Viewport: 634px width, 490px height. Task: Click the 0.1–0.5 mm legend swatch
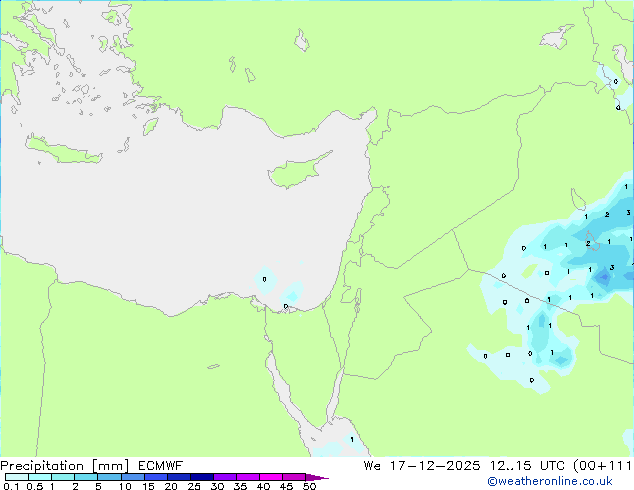tap(17, 477)
